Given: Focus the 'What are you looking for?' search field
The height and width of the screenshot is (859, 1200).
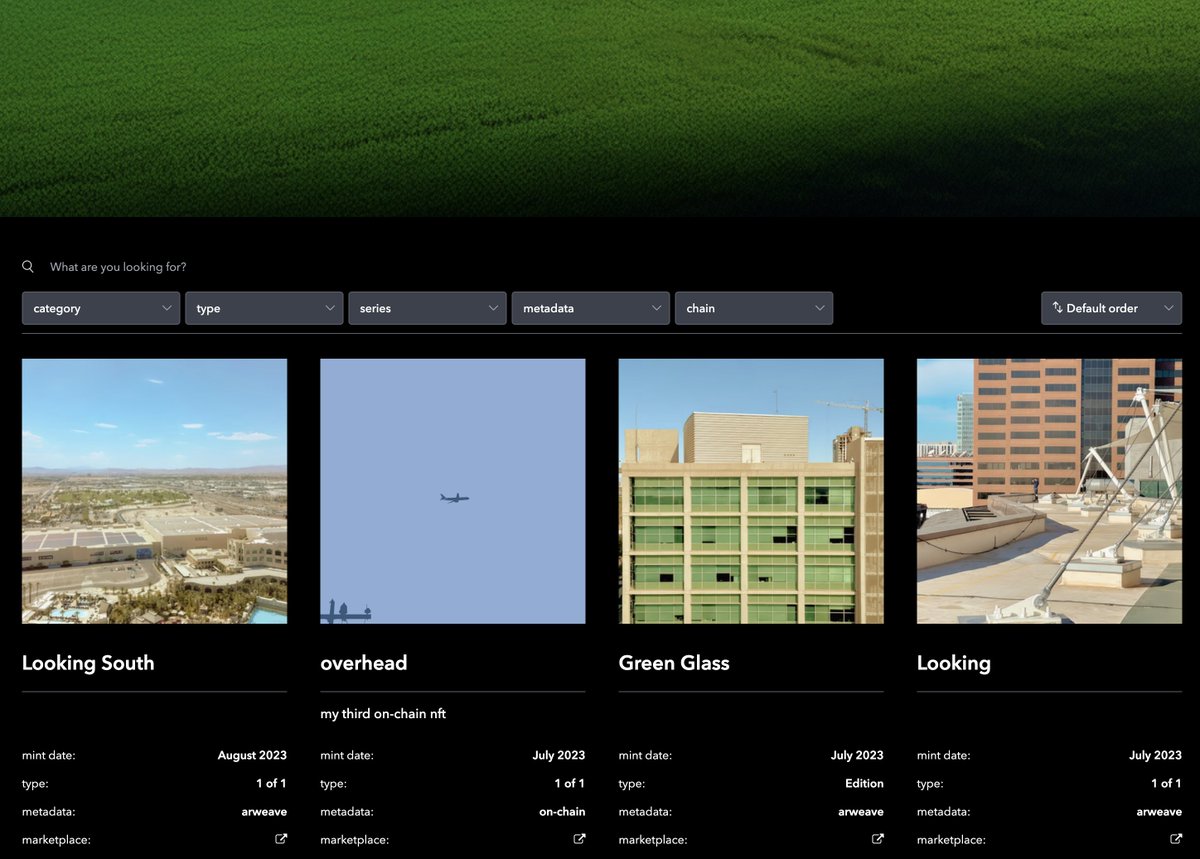Looking at the screenshot, I should click(x=600, y=267).
